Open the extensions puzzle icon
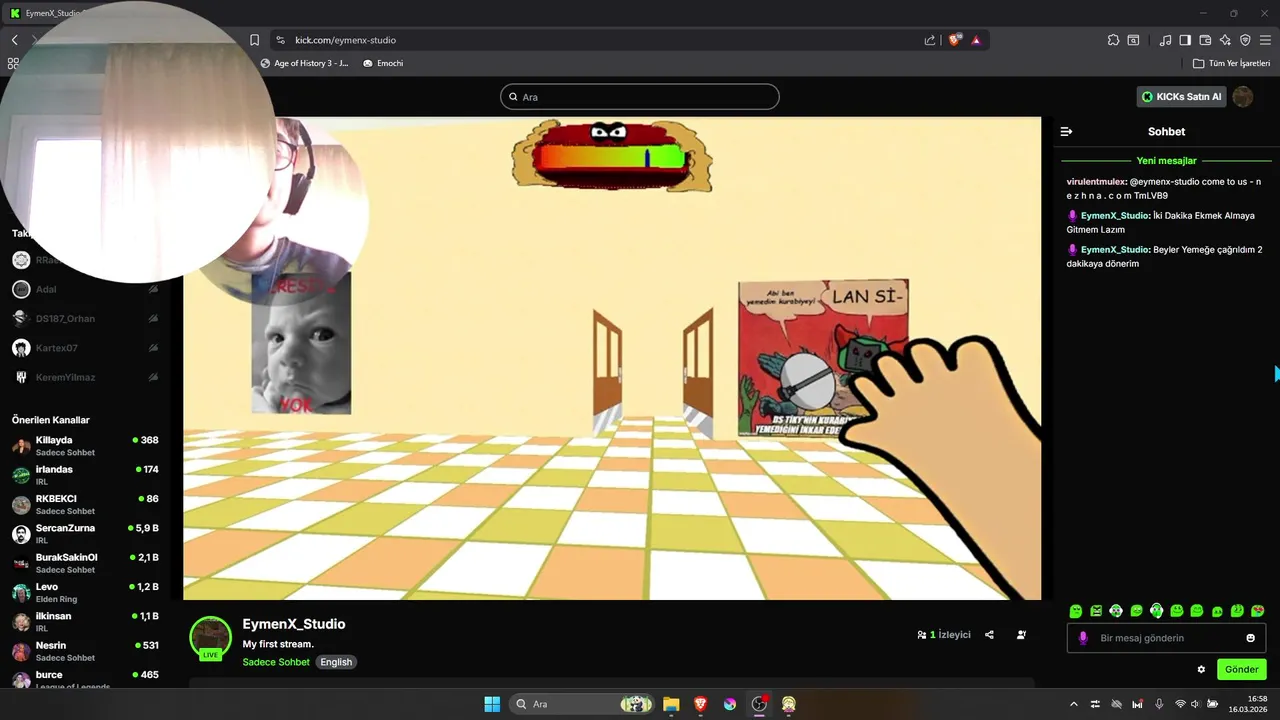Image resolution: width=1280 pixels, height=720 pixels. (x=1113, y=40)
